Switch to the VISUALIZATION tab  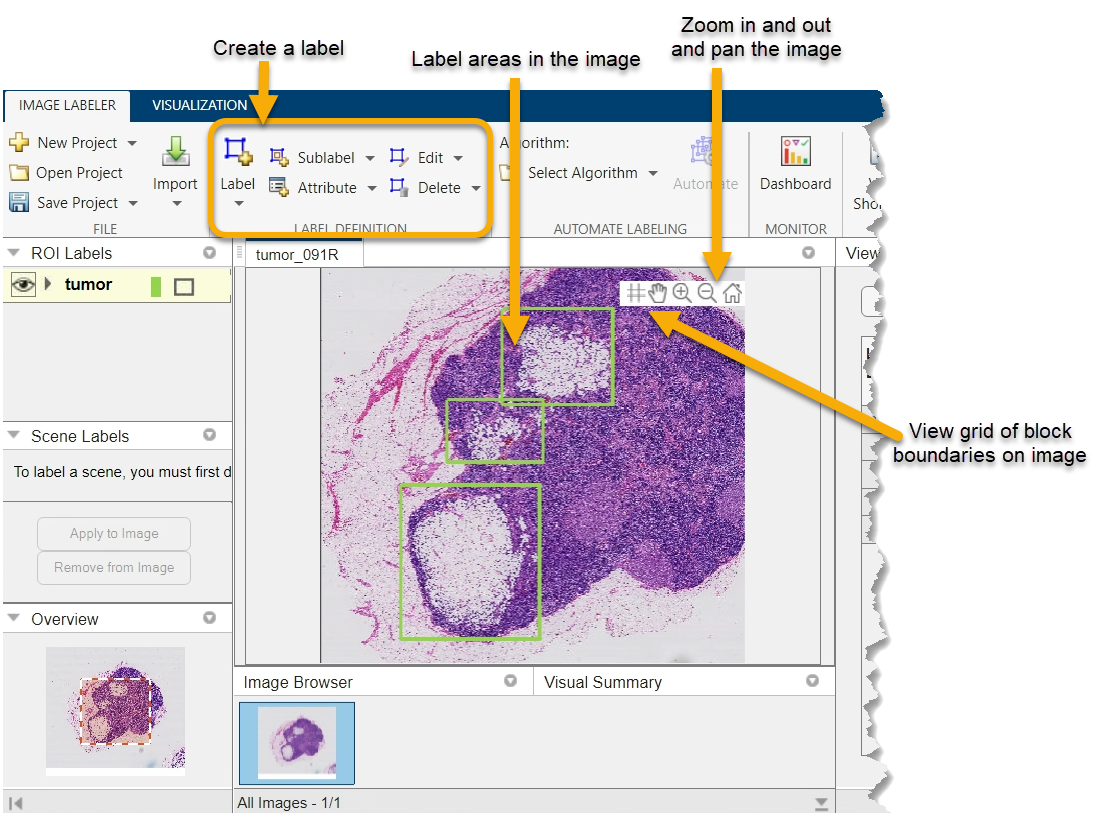click(x=199, y=105)
